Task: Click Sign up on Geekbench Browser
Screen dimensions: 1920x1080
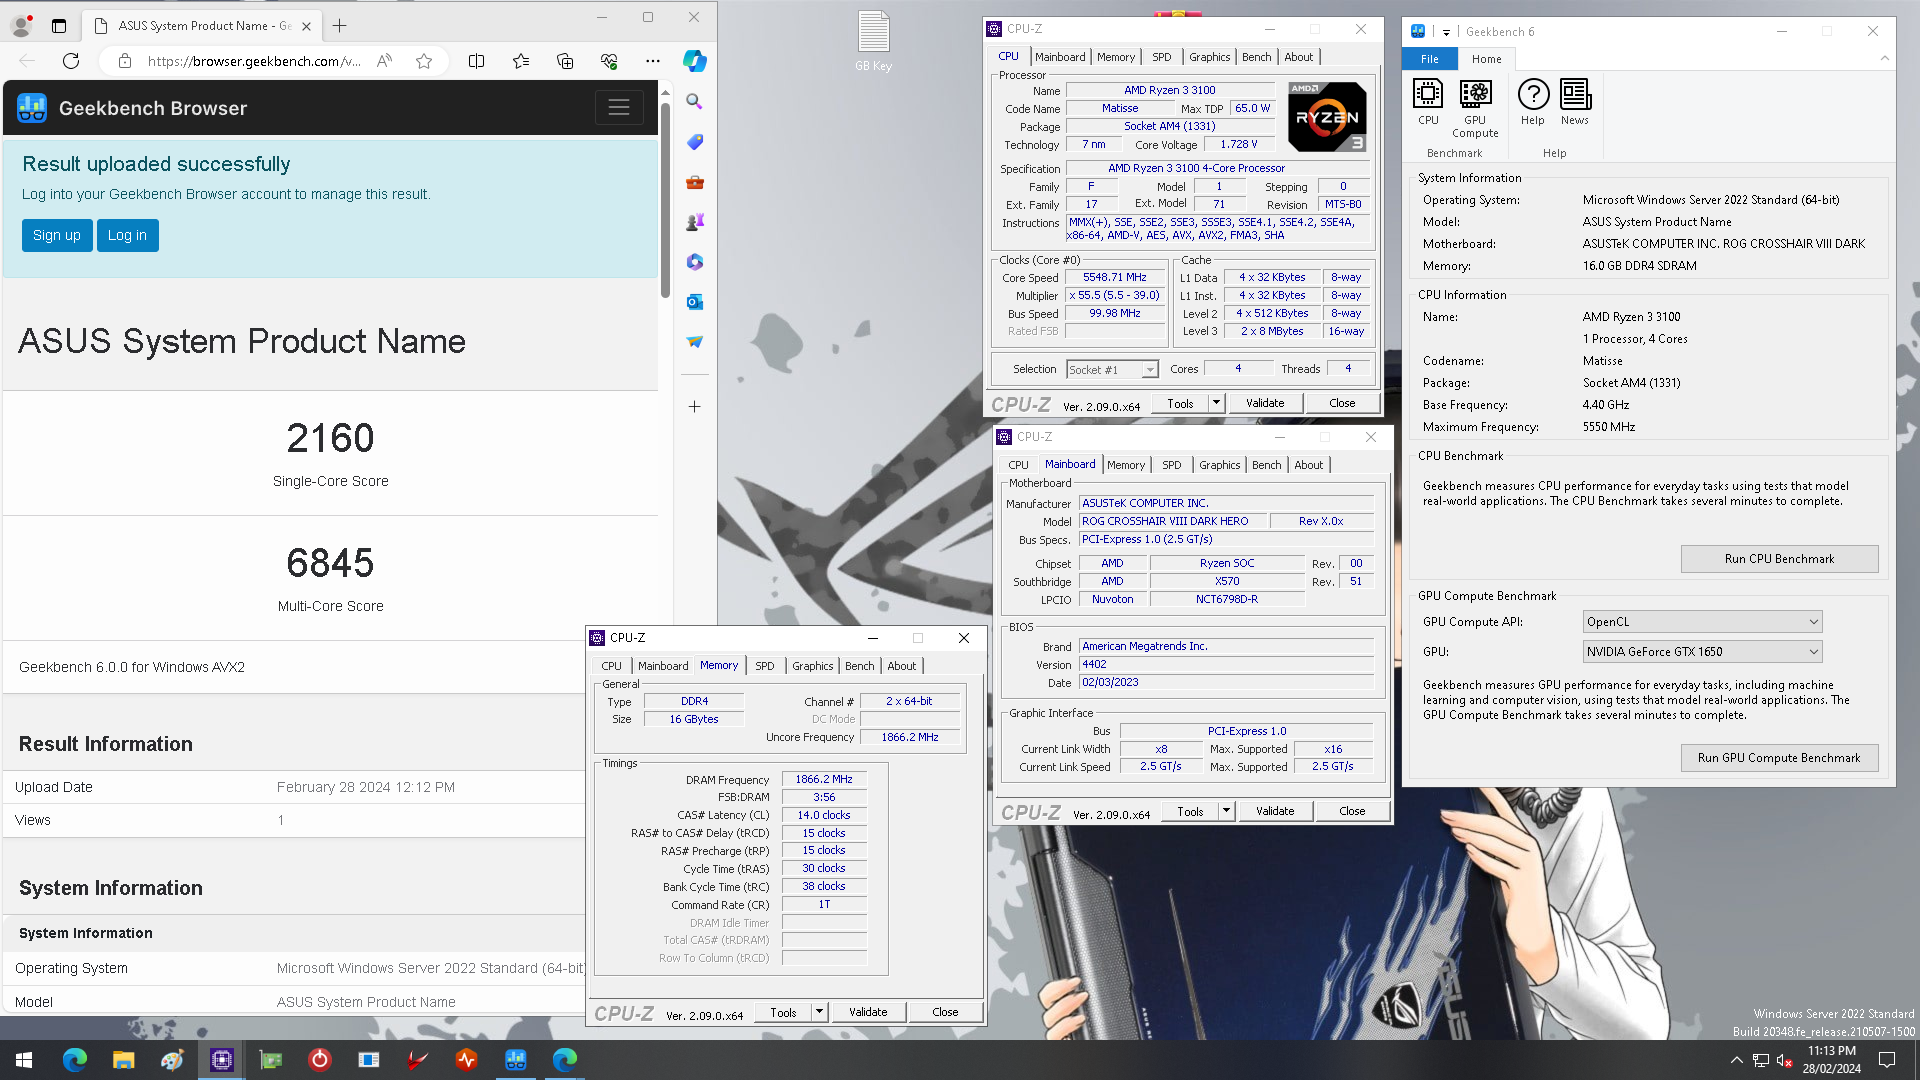Action: [x=57, y=236]
